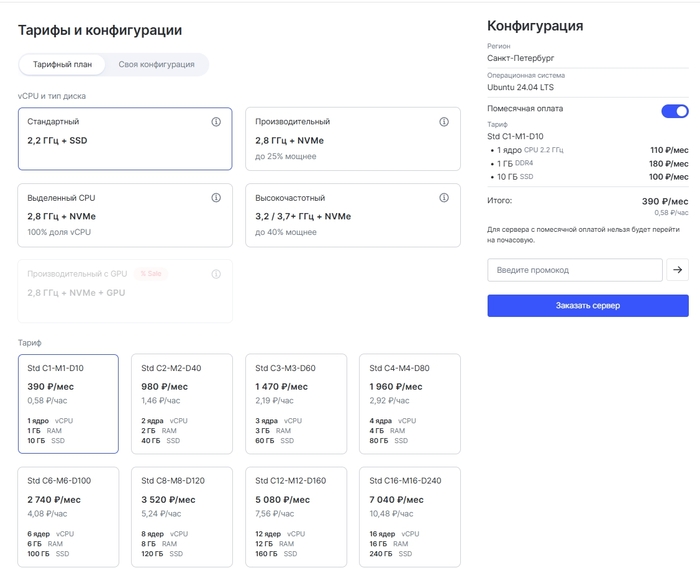Screen dimensions: 700x568
Task: Show info for Высокочастотный option
Action: [444, 198]
